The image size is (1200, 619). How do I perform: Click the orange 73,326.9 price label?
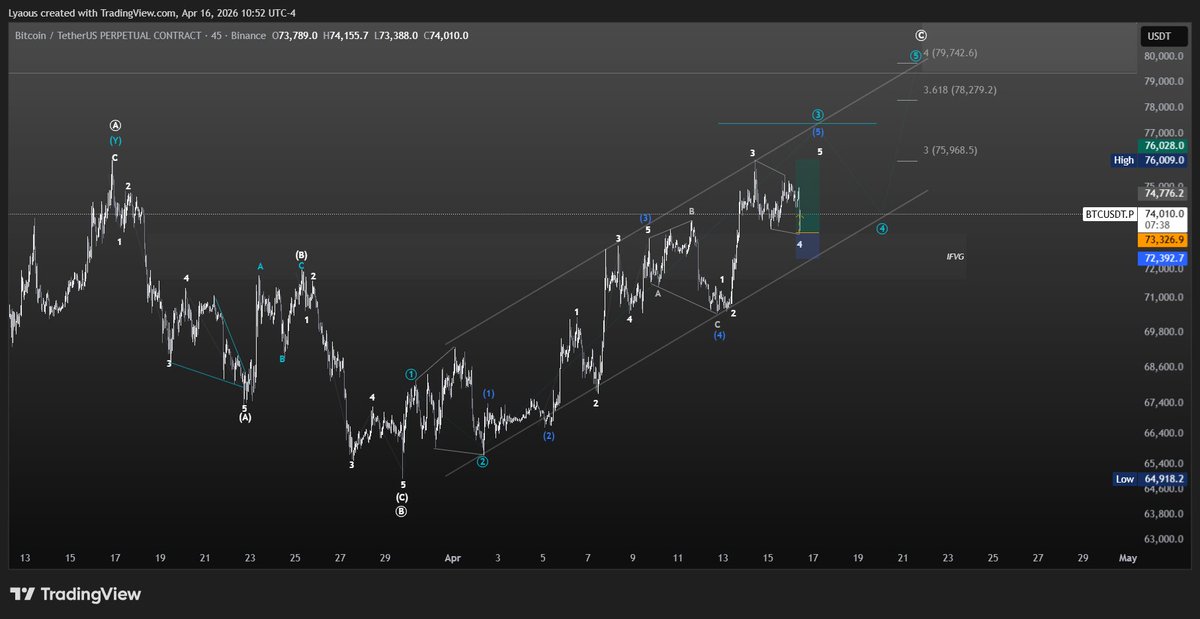pyautogui.click(x=1165, y=240)
